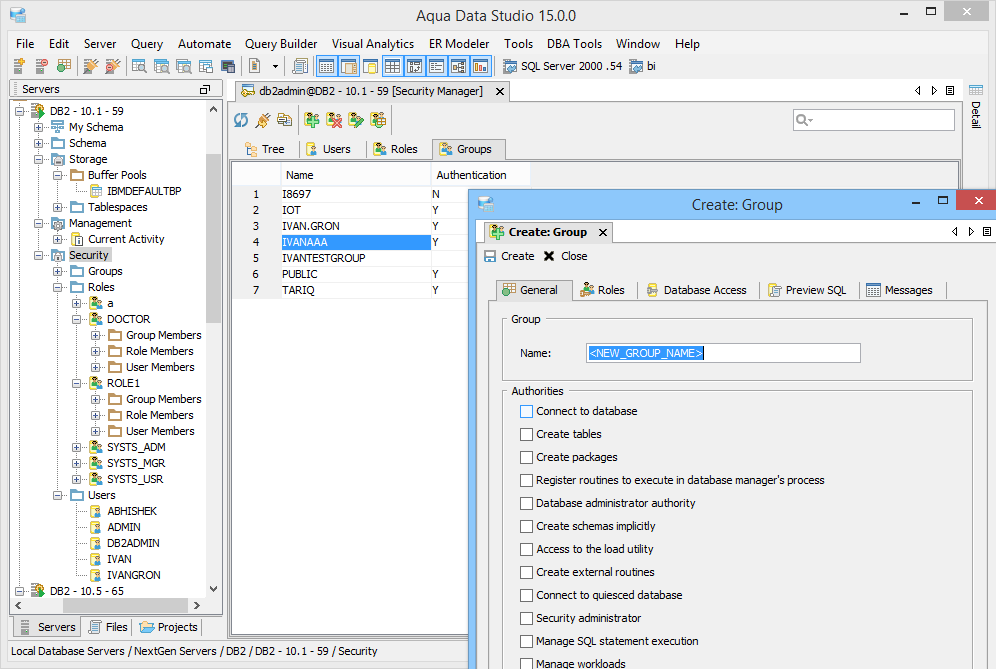The image size is (996, 669).
Task: Click the Register Server icon in main toolbar
Action: pos(19,65)
